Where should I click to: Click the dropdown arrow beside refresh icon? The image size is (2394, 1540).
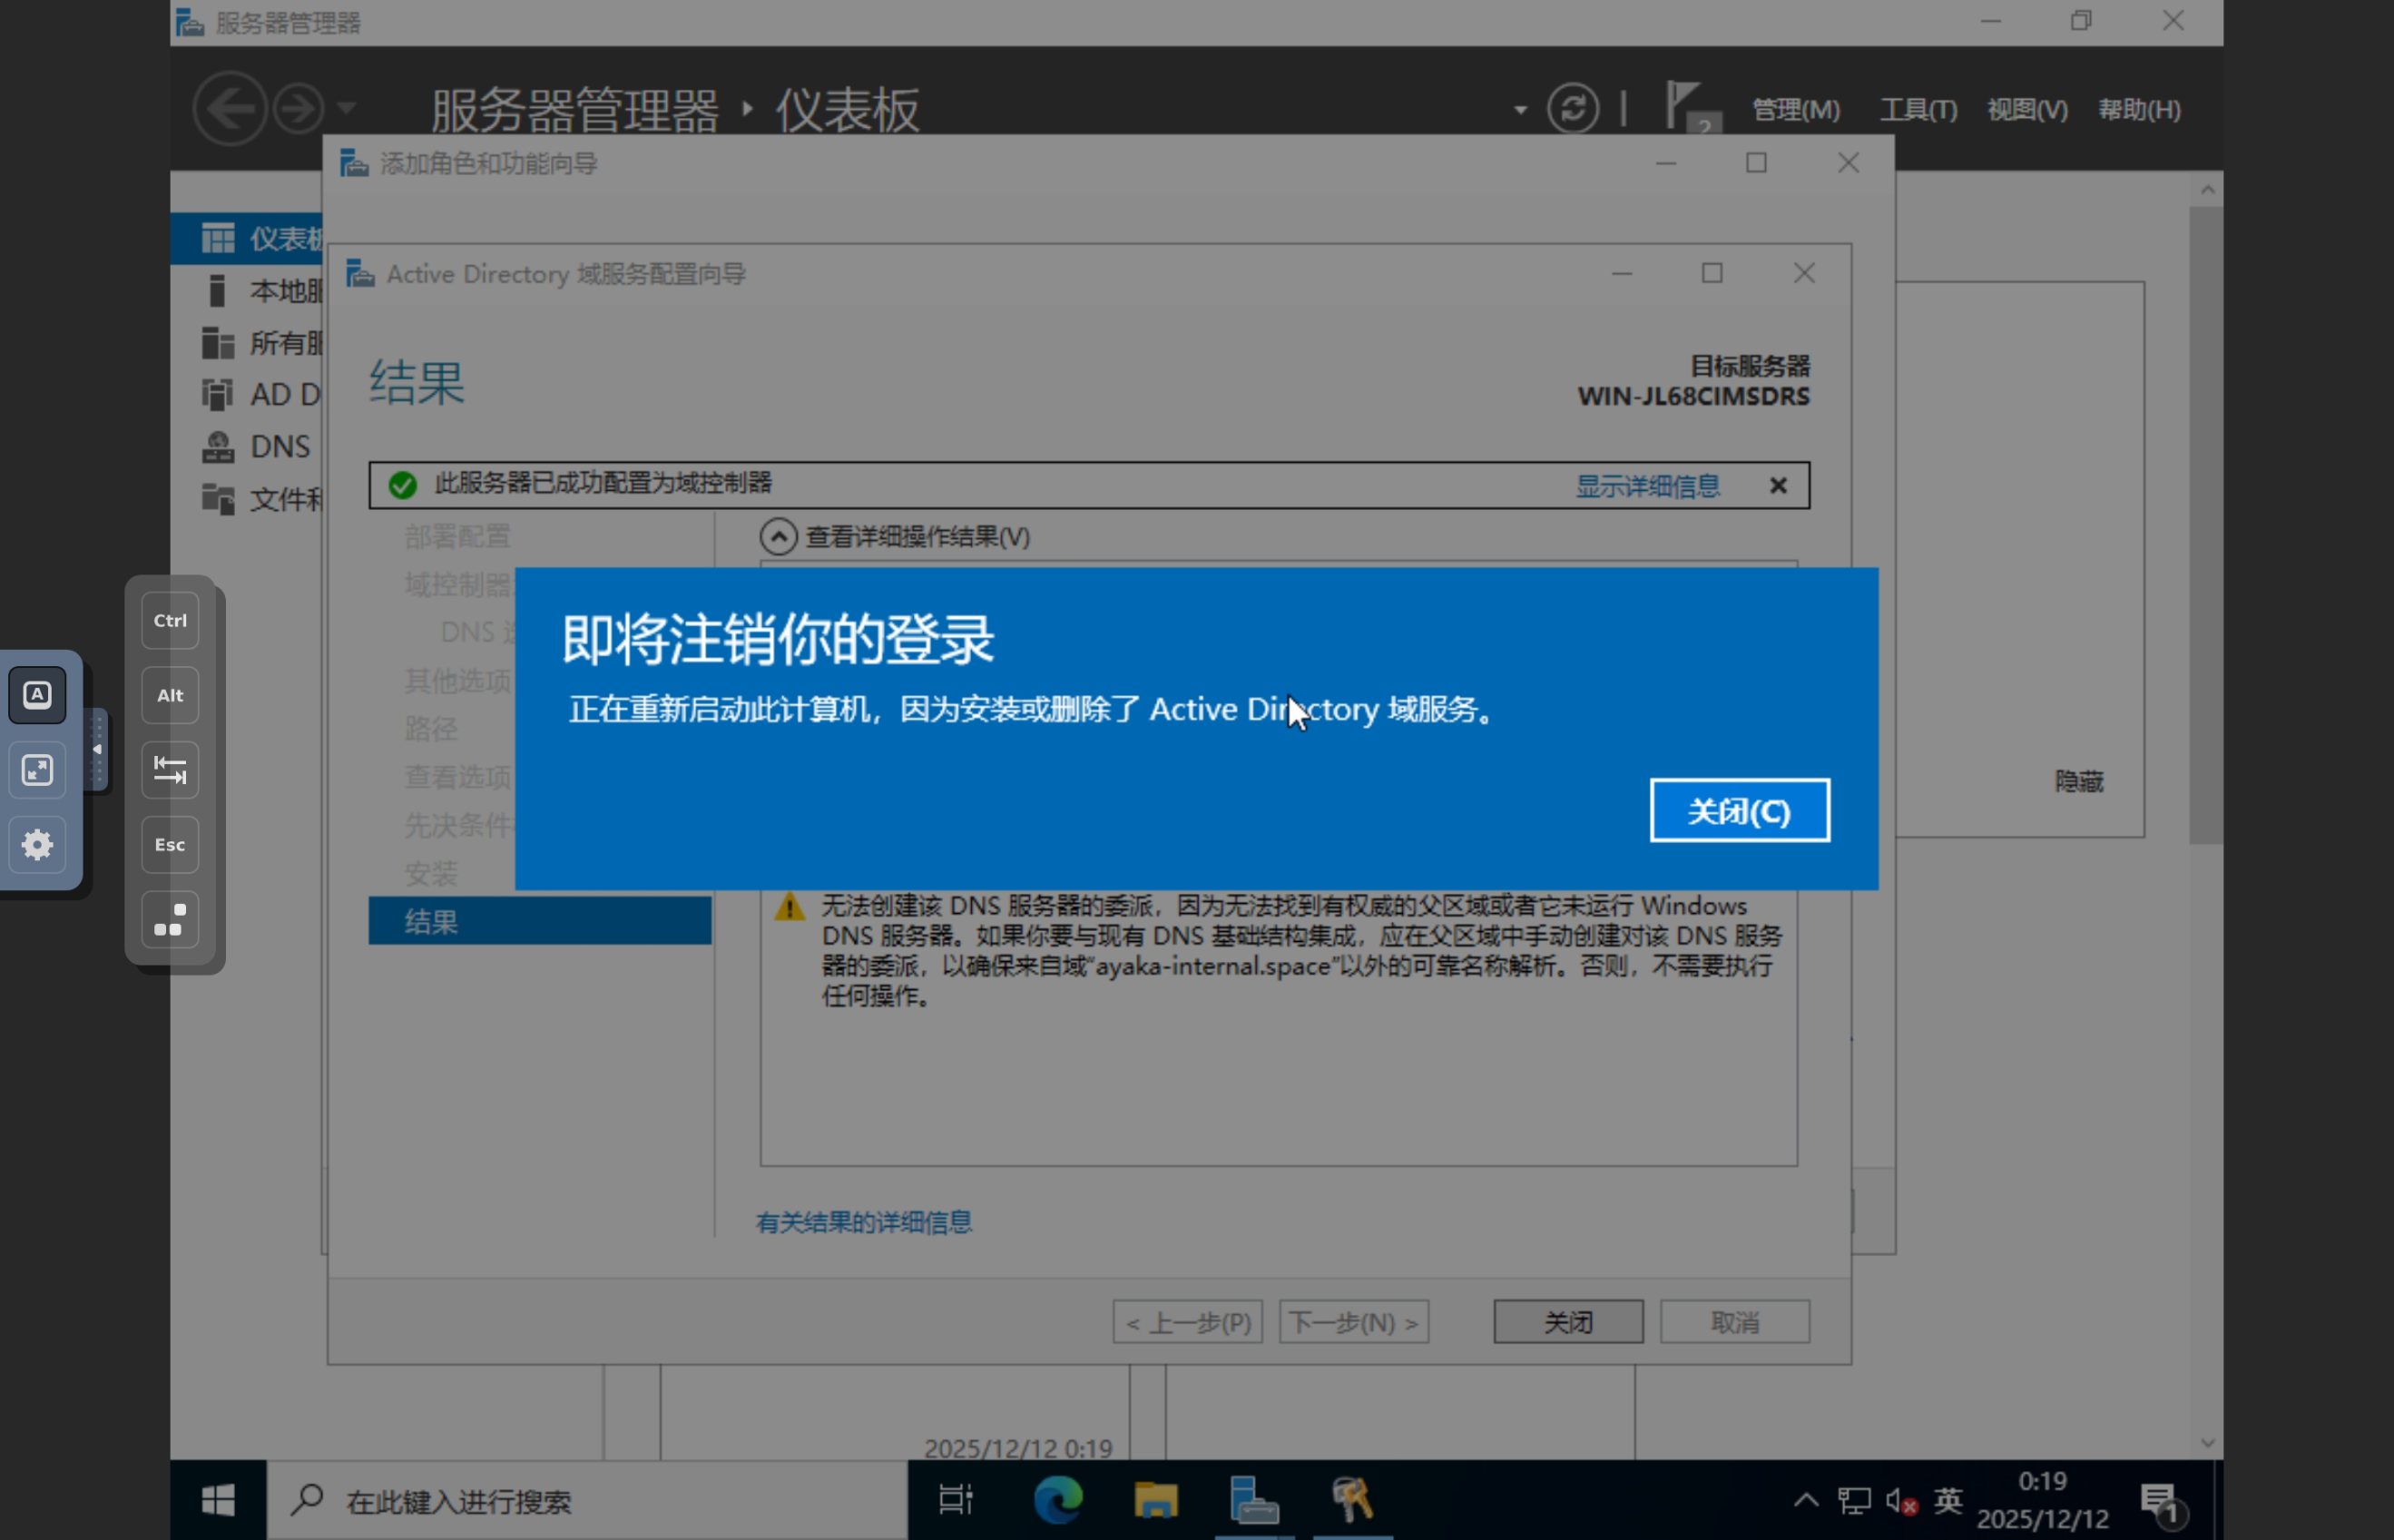(1520, 109)
